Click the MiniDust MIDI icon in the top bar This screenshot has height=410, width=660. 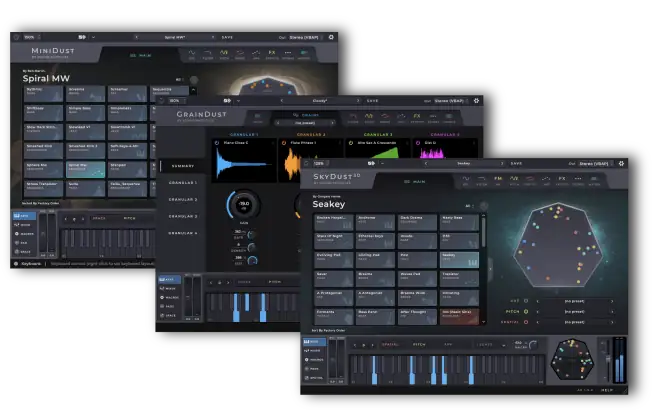(x=82, y=37)
